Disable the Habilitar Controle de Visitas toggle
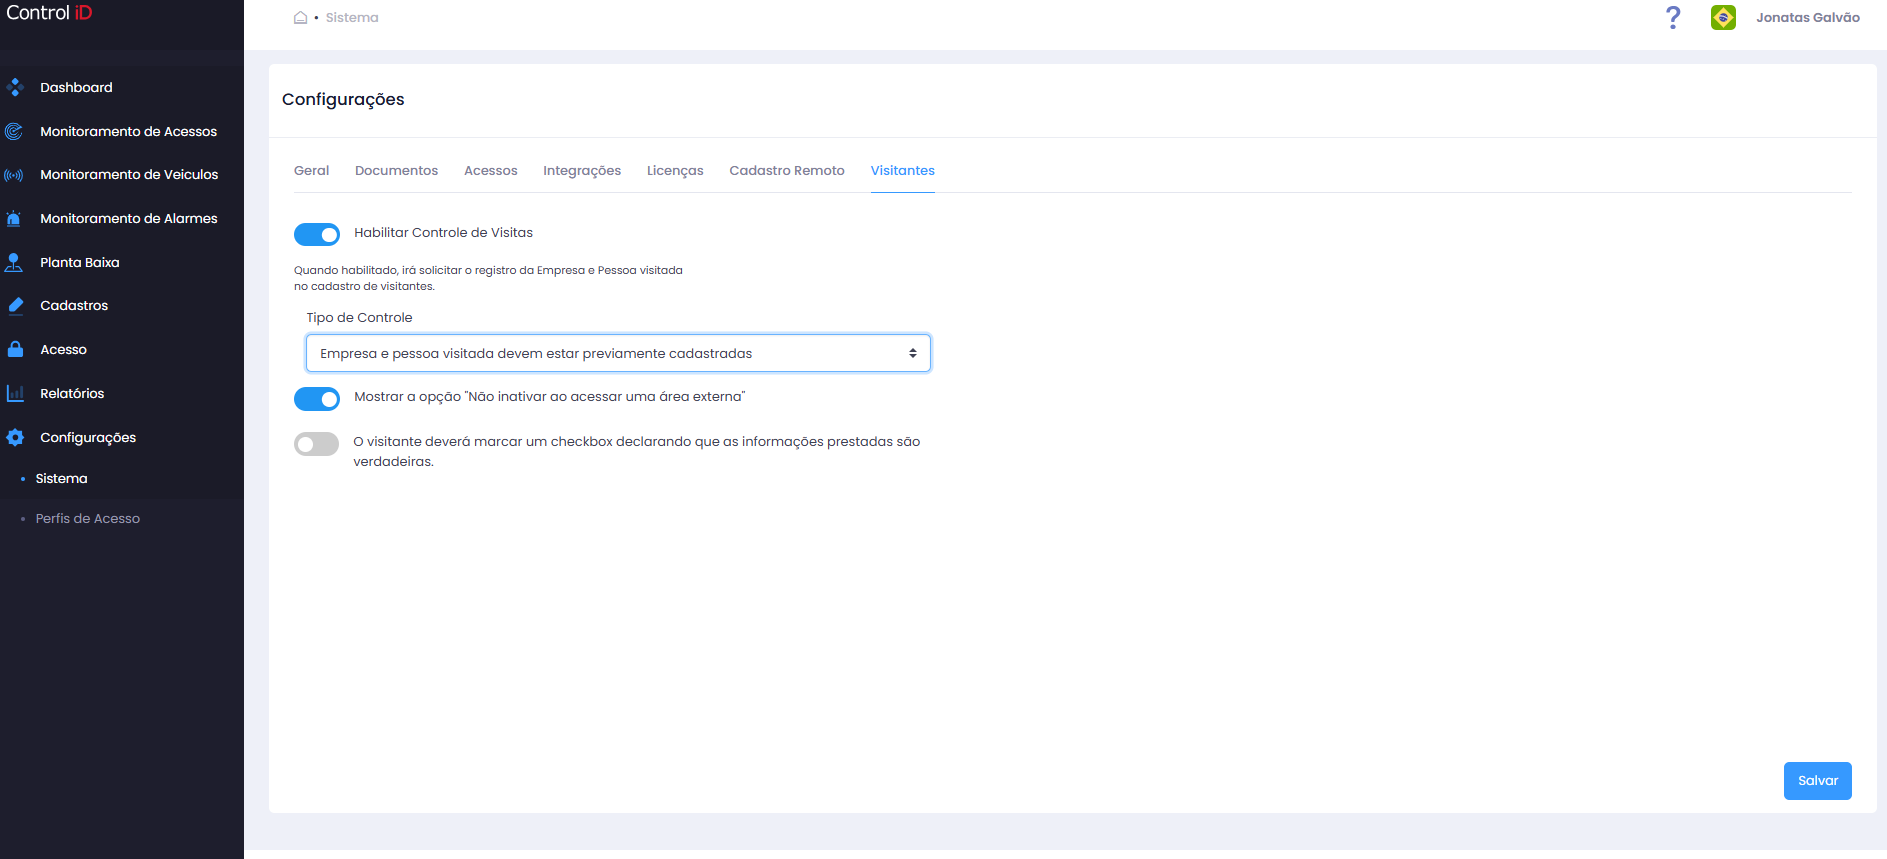Image resolution: width=1887 pixels, height=859 pixels. pyautogui.click(x=317, y=234)
